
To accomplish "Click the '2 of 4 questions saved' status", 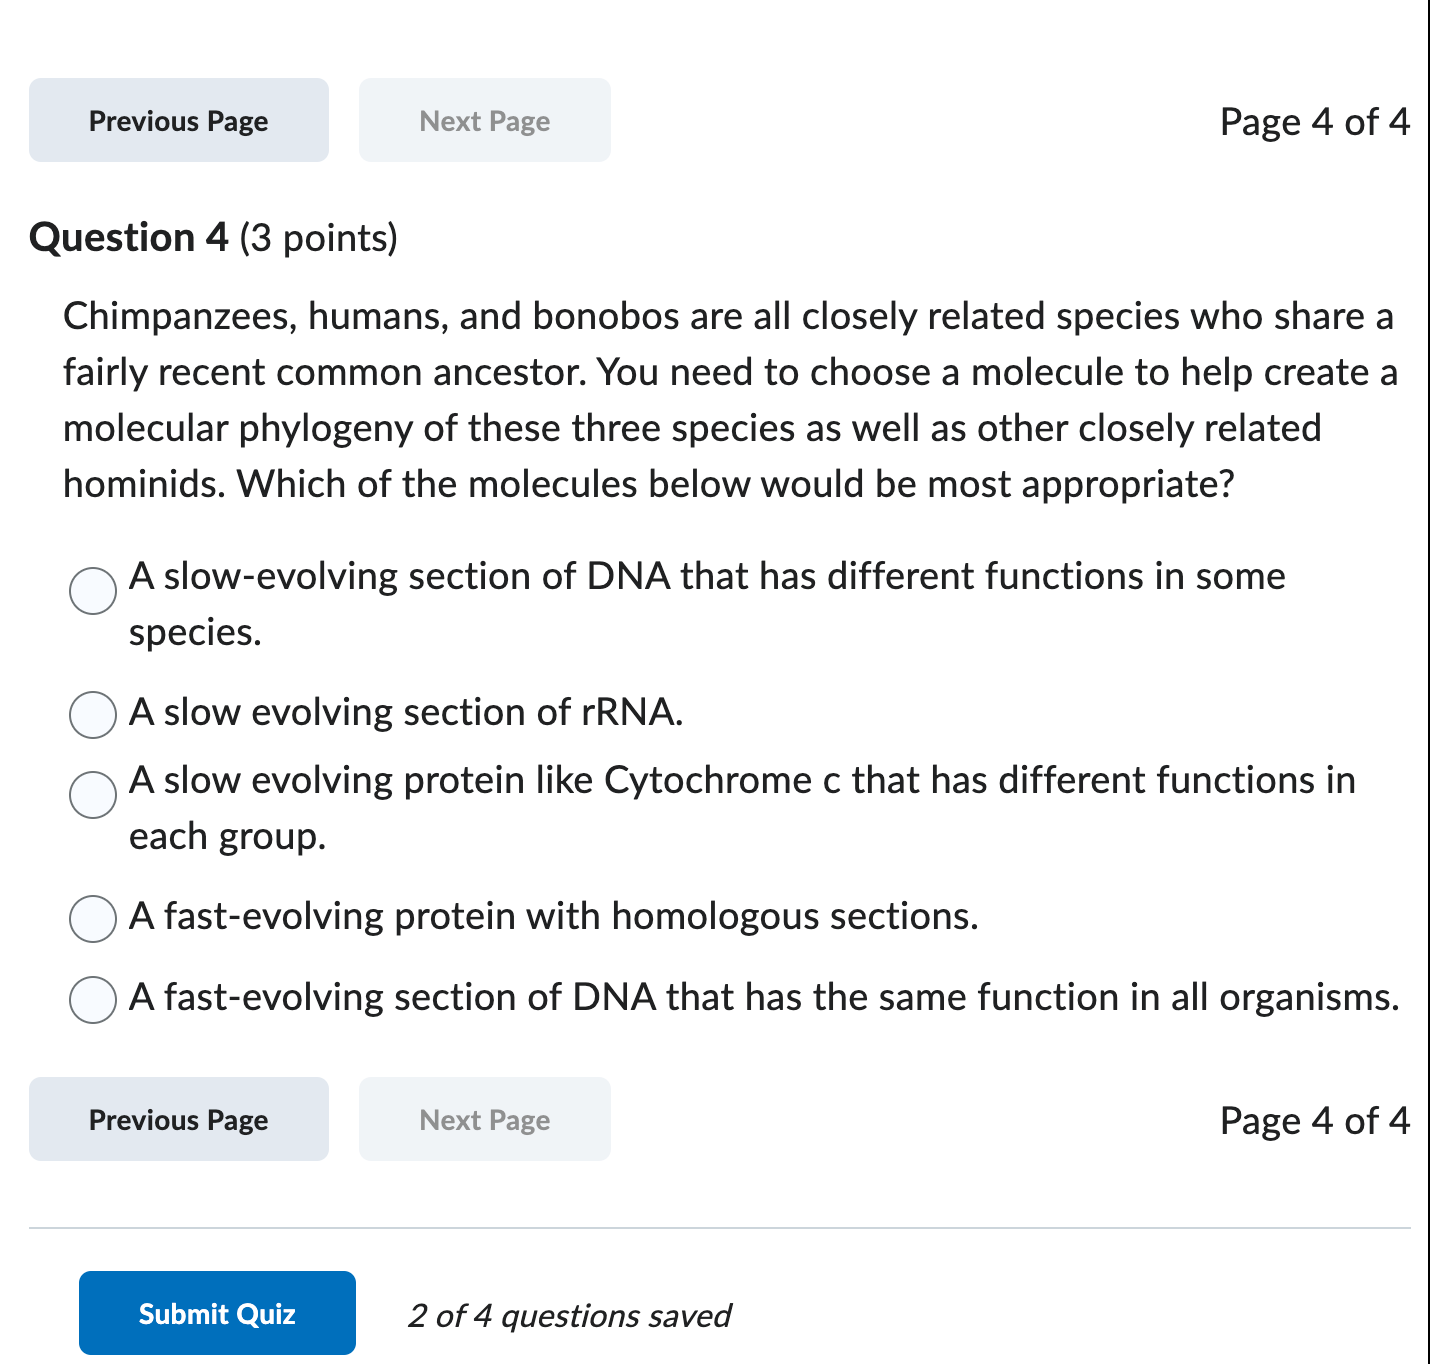I will point(569,1316).
